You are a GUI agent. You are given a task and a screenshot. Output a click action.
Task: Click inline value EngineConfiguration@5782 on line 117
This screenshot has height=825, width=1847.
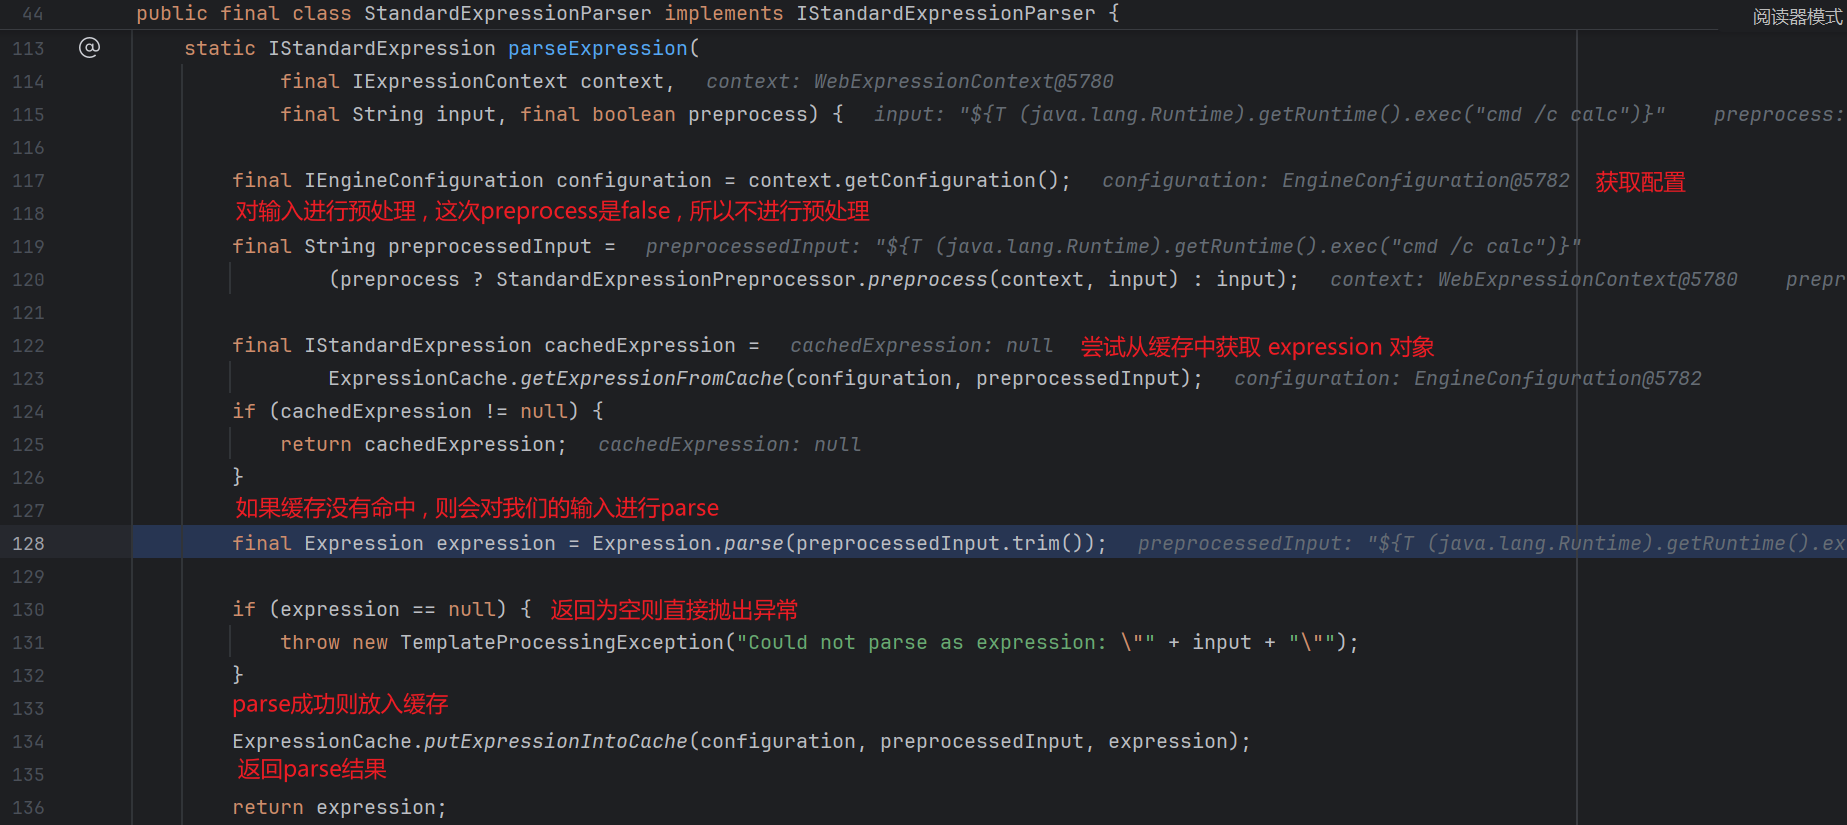click(x=1425, y=180)
